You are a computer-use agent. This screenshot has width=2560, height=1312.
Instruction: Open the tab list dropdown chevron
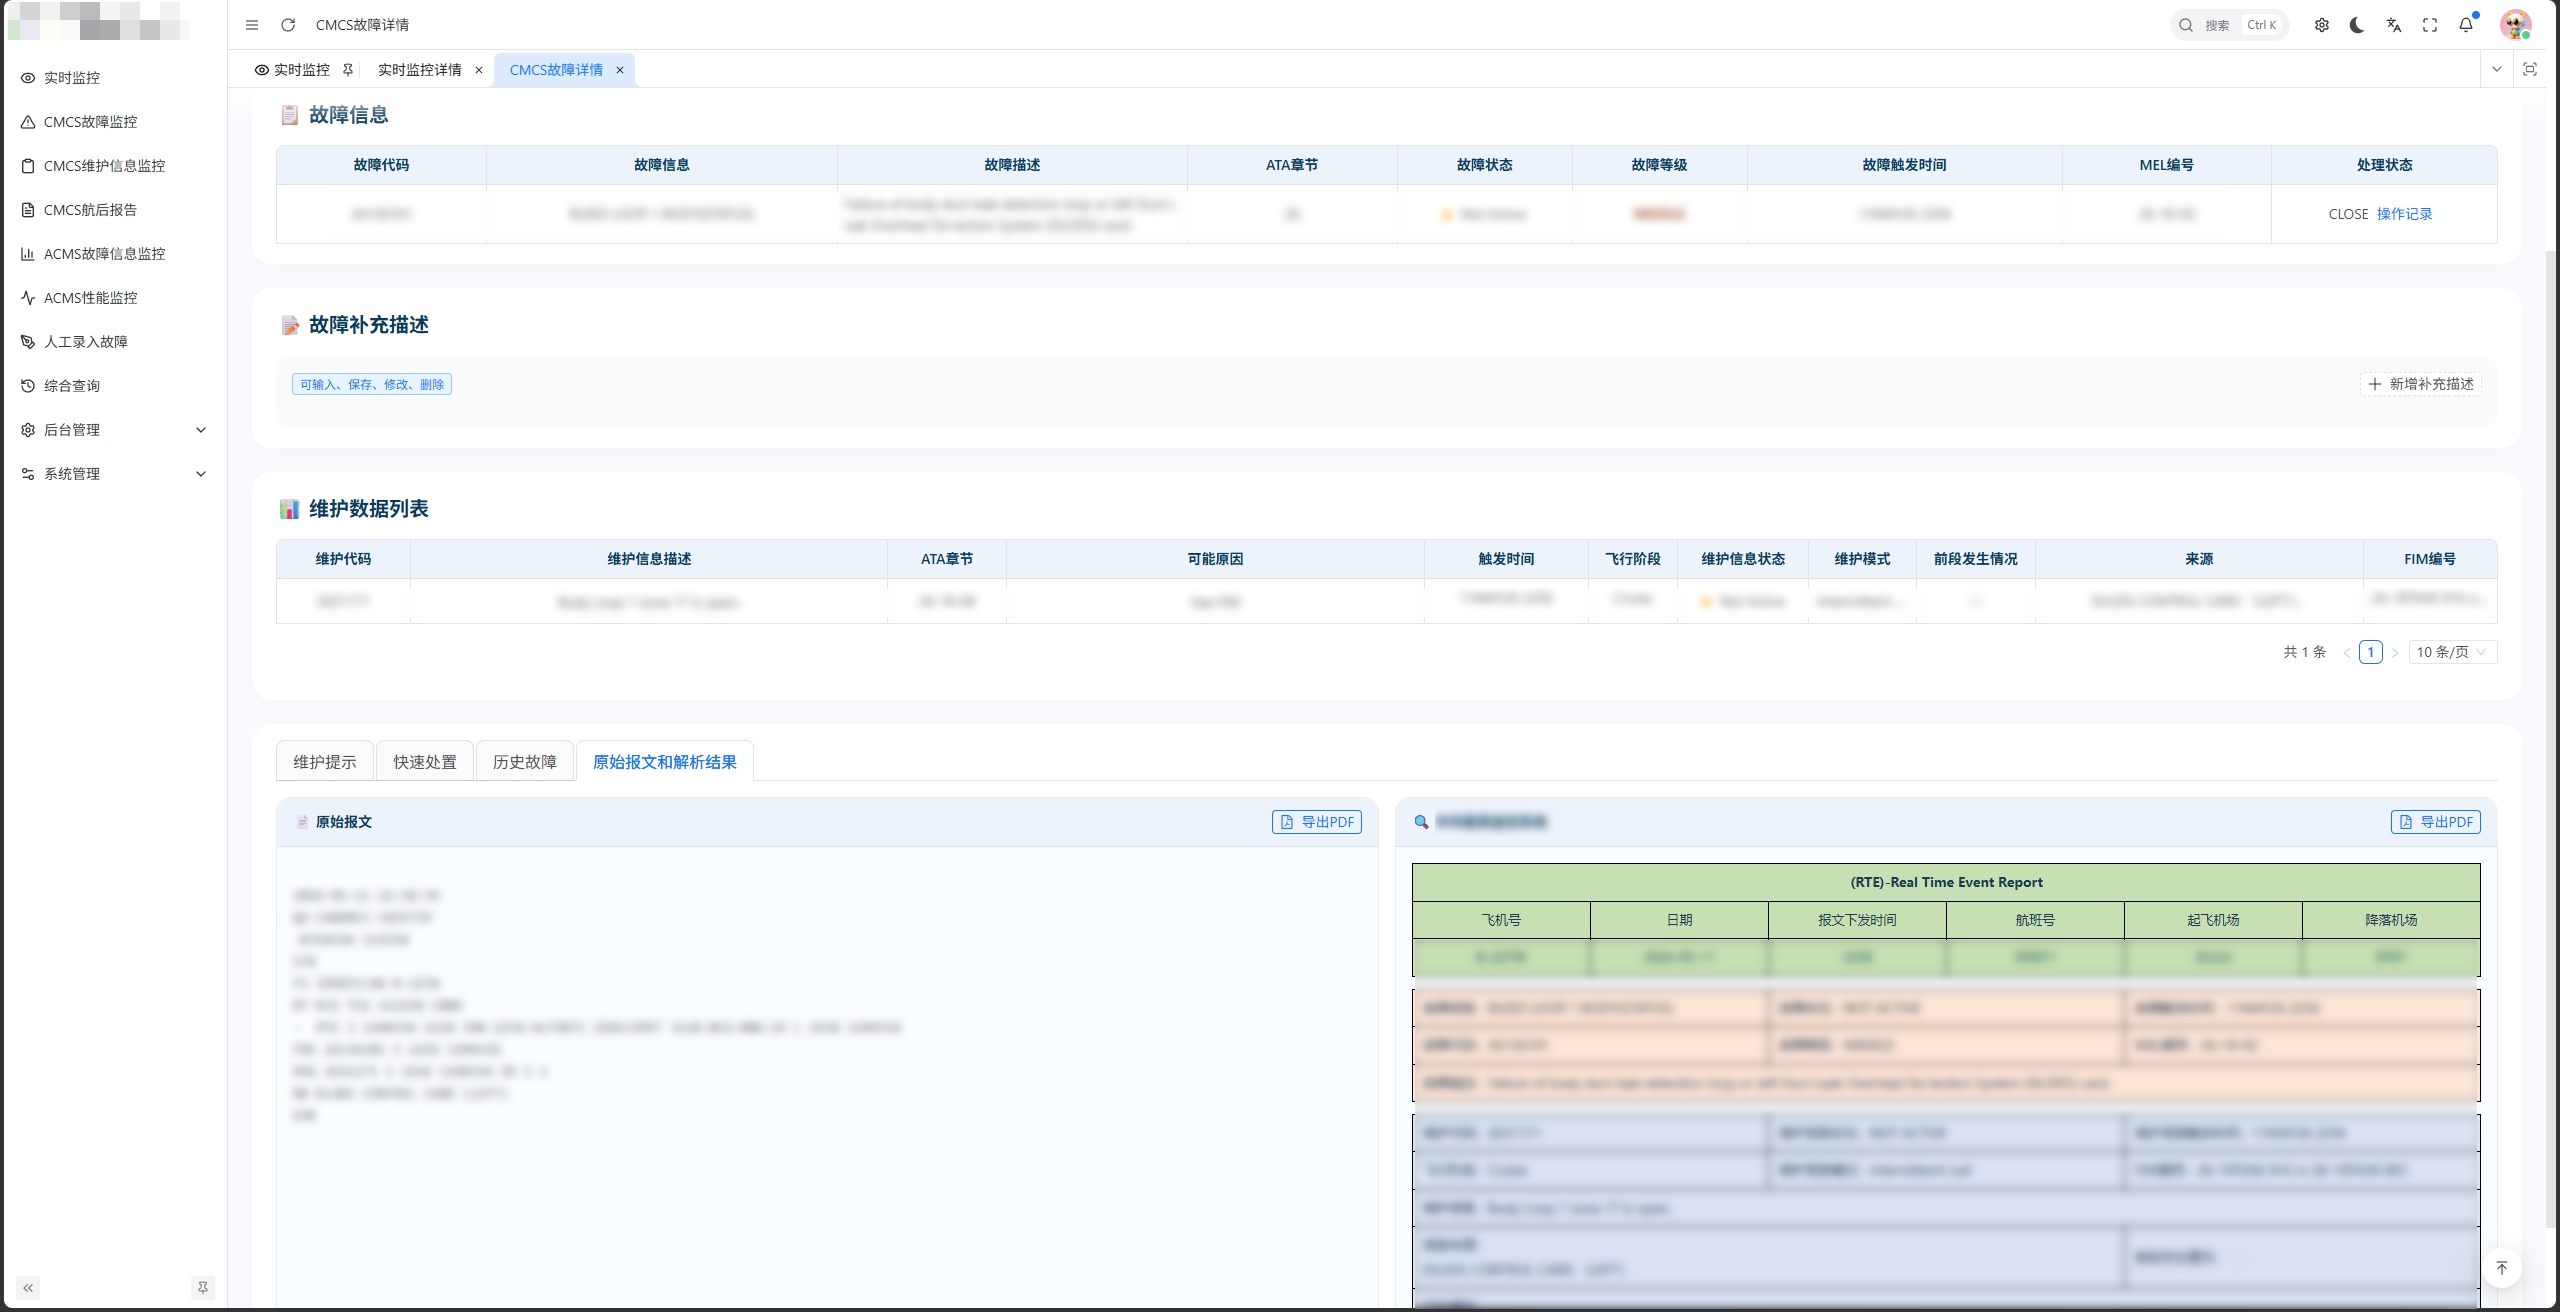click(x=2497, y=69)
